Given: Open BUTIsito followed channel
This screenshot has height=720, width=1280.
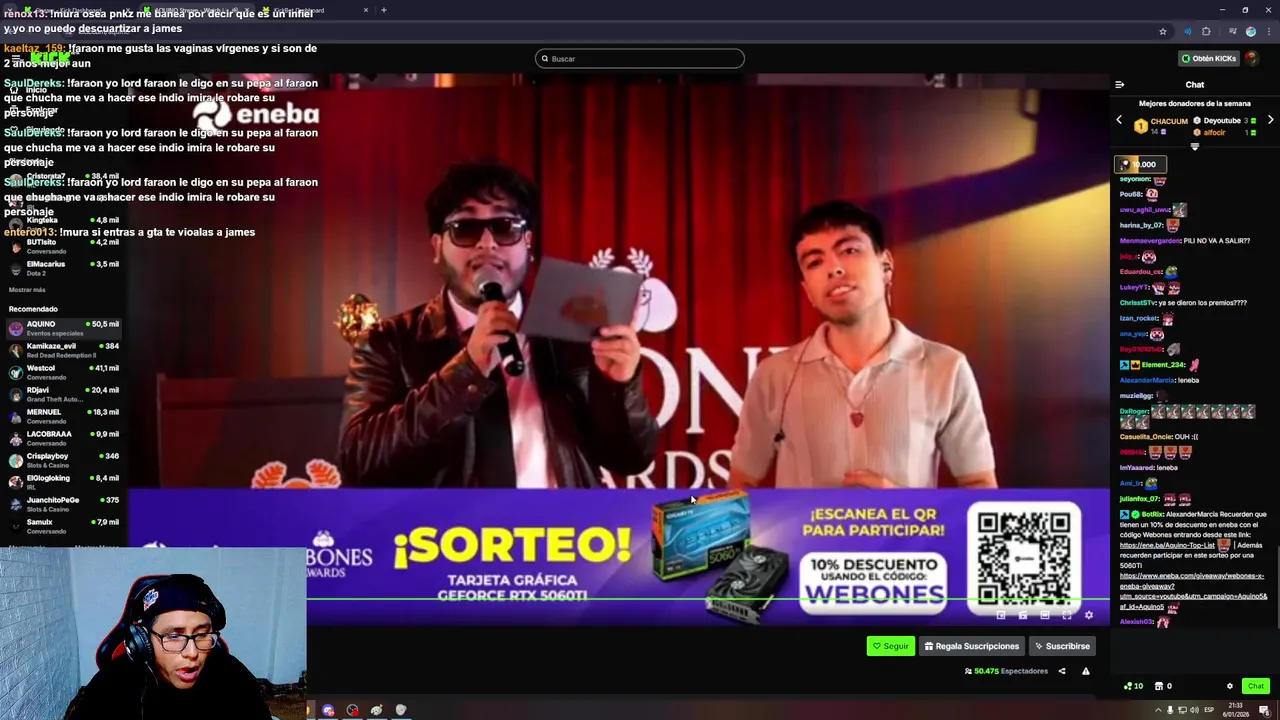Looking at the screenshot, I should point(63,246).
